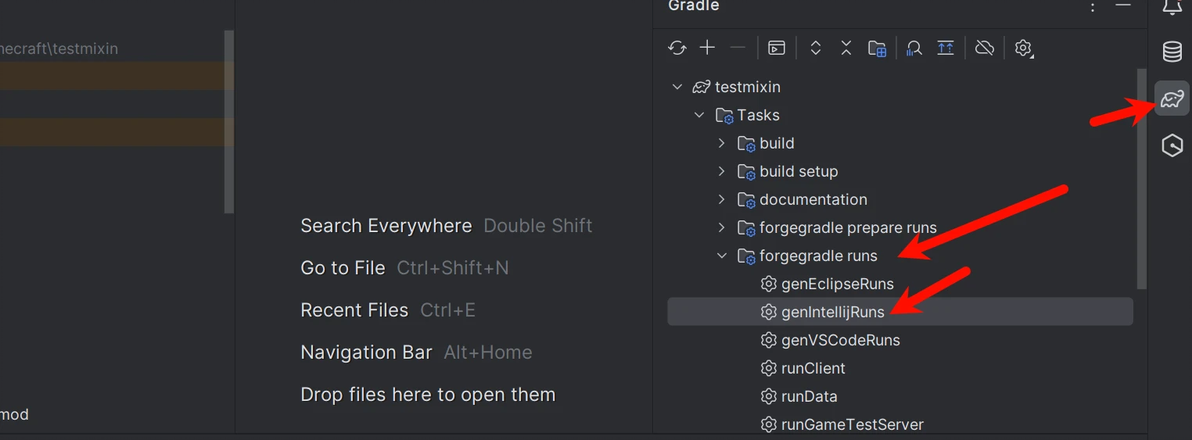Screen dimensions: 1192x440
Task: Collapse all nodes in Gradle tree
Action: click(846, 48)
